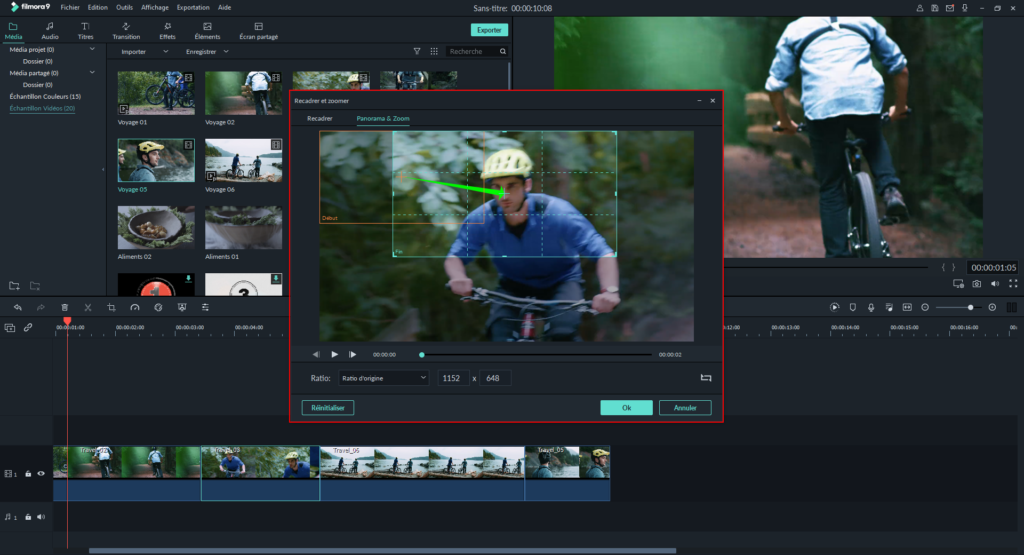Toggle the auto-link chain icon
The width and height of the screenshot is (1024, 555).
pyautogui.click(x=28, y=328)
